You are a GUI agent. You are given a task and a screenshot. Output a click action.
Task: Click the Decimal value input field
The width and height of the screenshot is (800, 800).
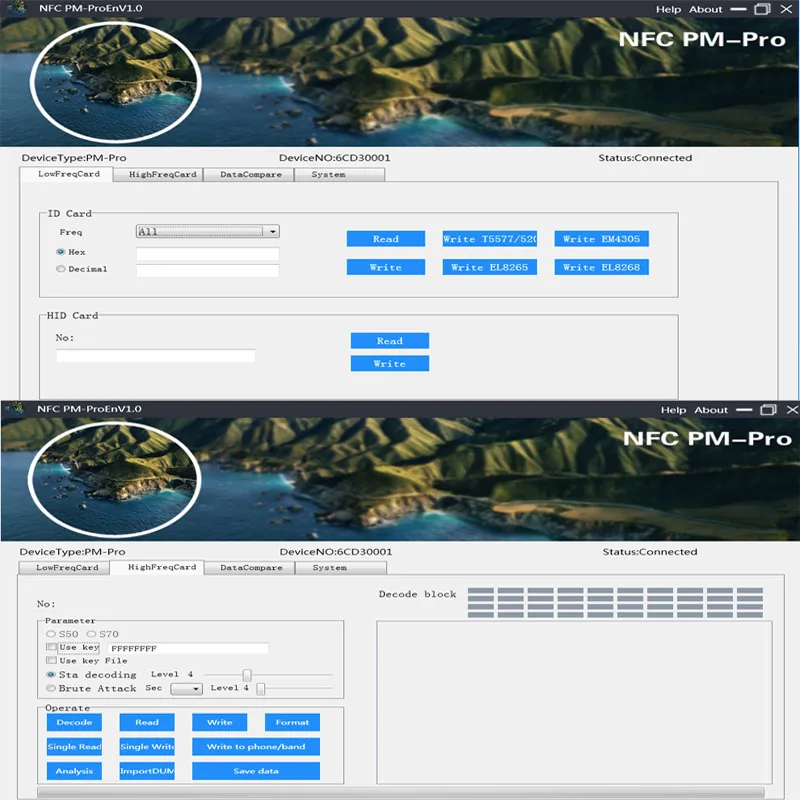pos(208,270)
